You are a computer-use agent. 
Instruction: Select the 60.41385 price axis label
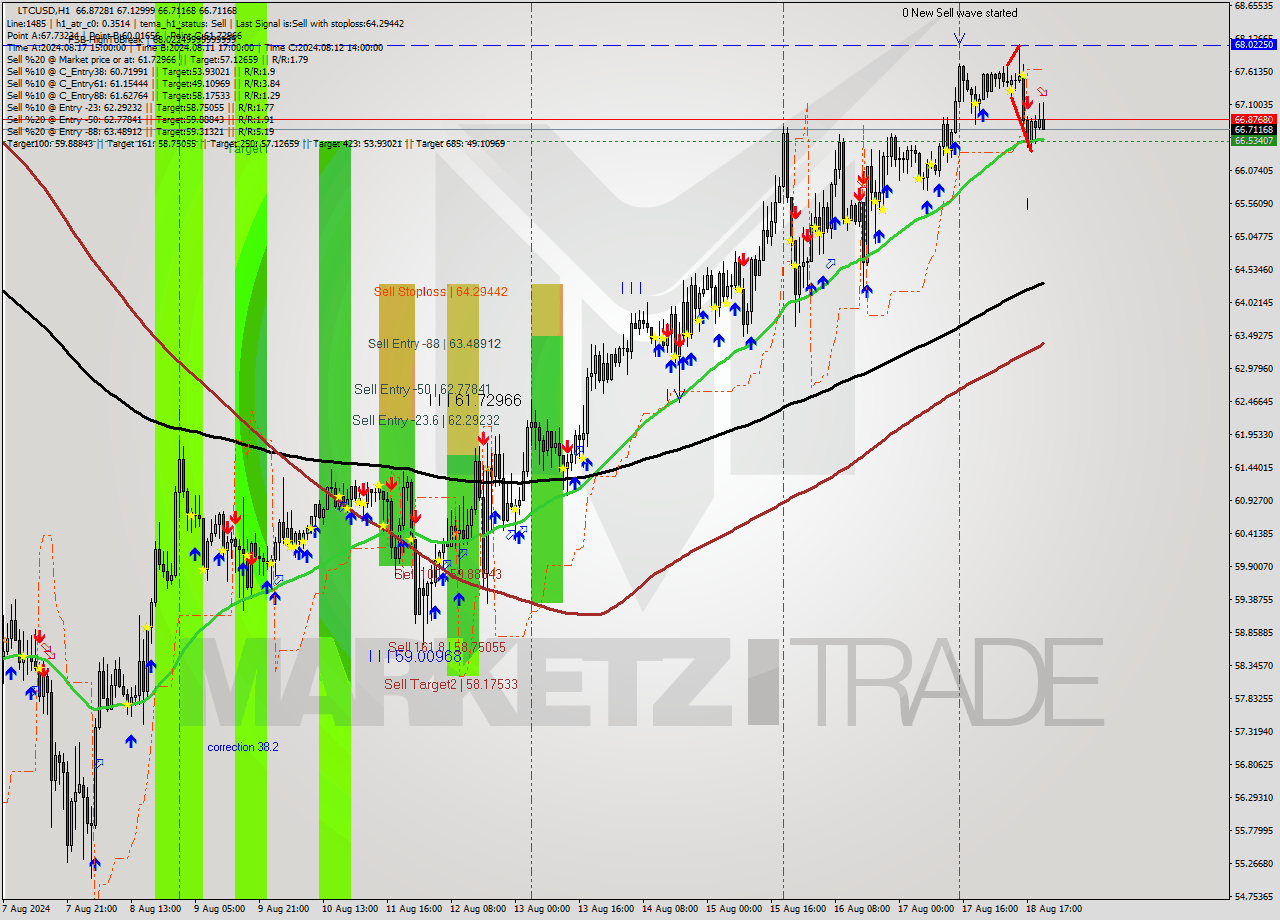click(x=1253, y=533)
